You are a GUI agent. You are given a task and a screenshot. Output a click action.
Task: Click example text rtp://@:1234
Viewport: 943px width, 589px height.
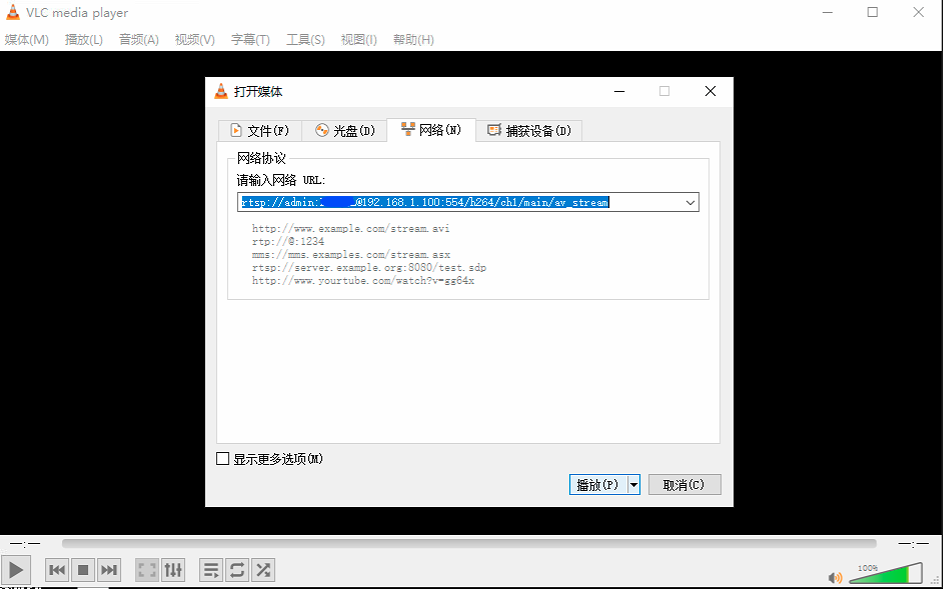tap(288, 241)
